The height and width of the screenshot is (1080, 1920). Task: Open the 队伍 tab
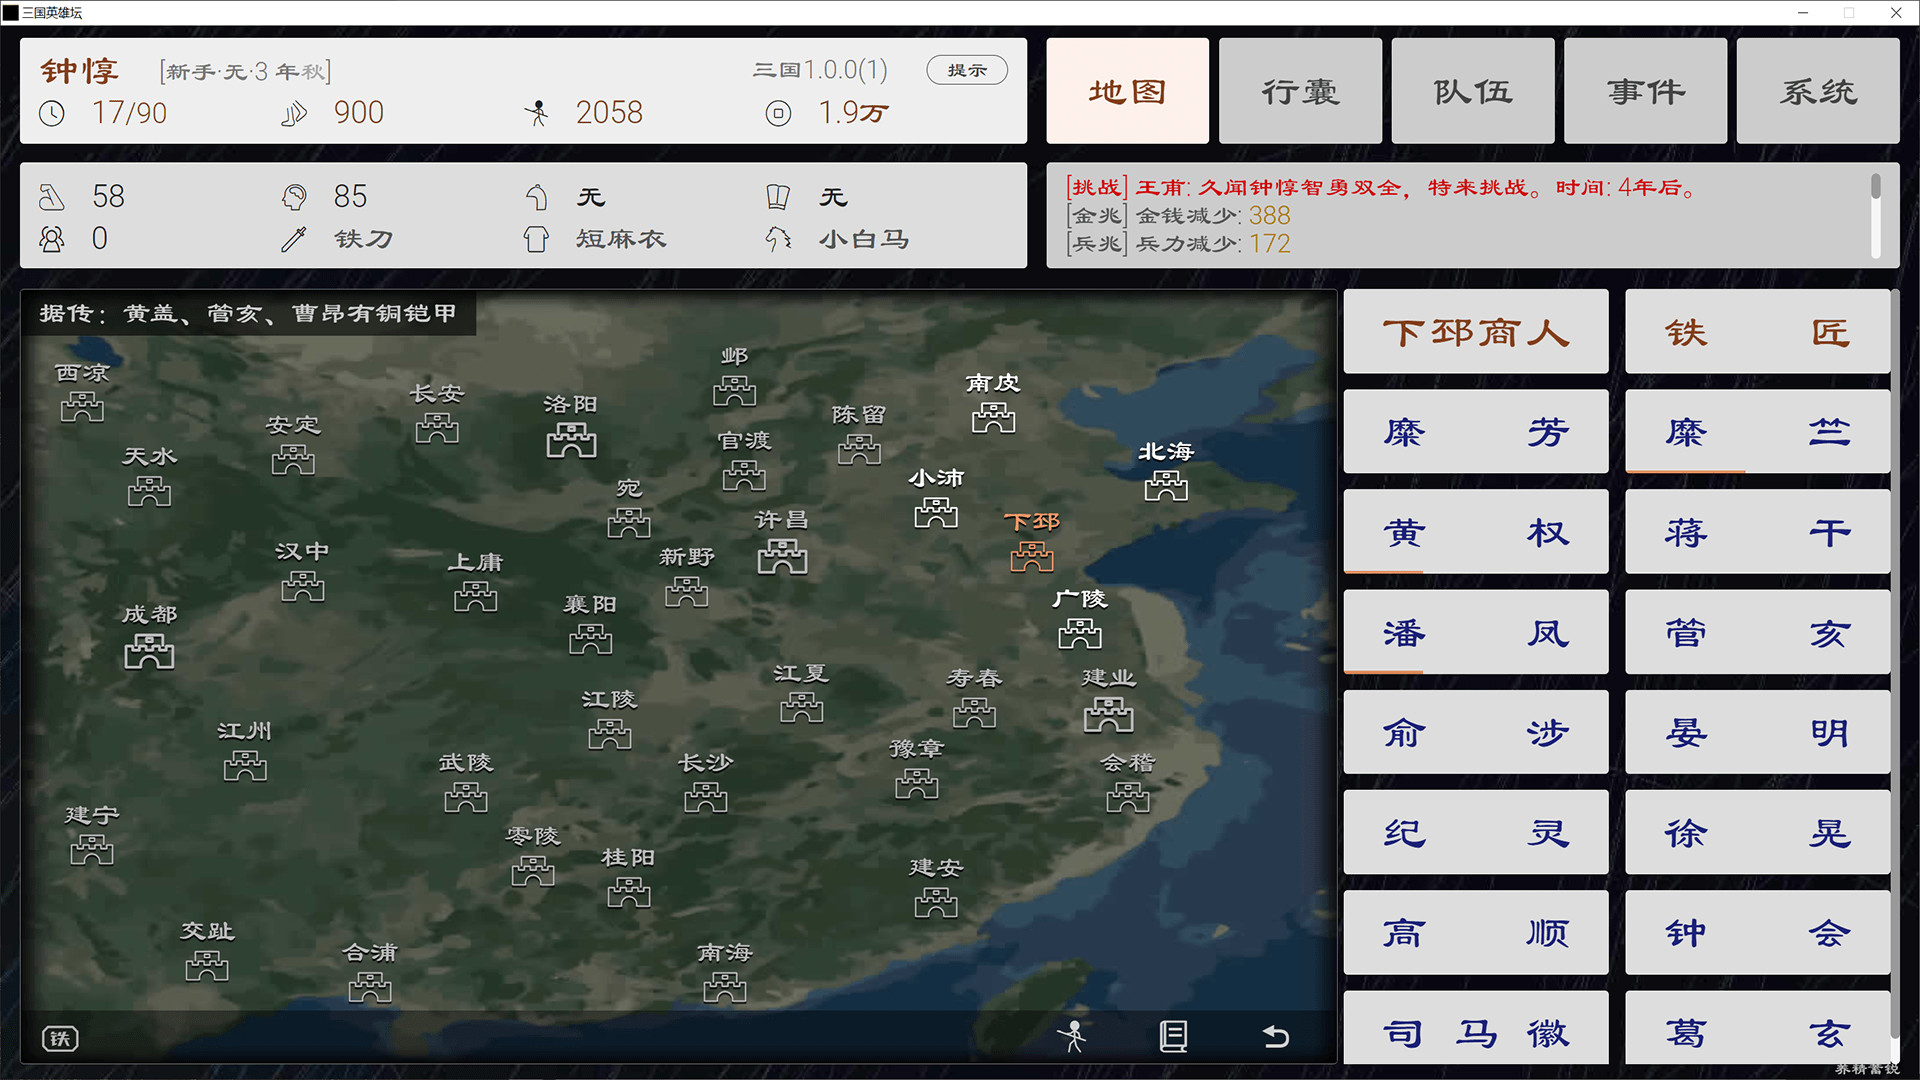coord(1472,90)
